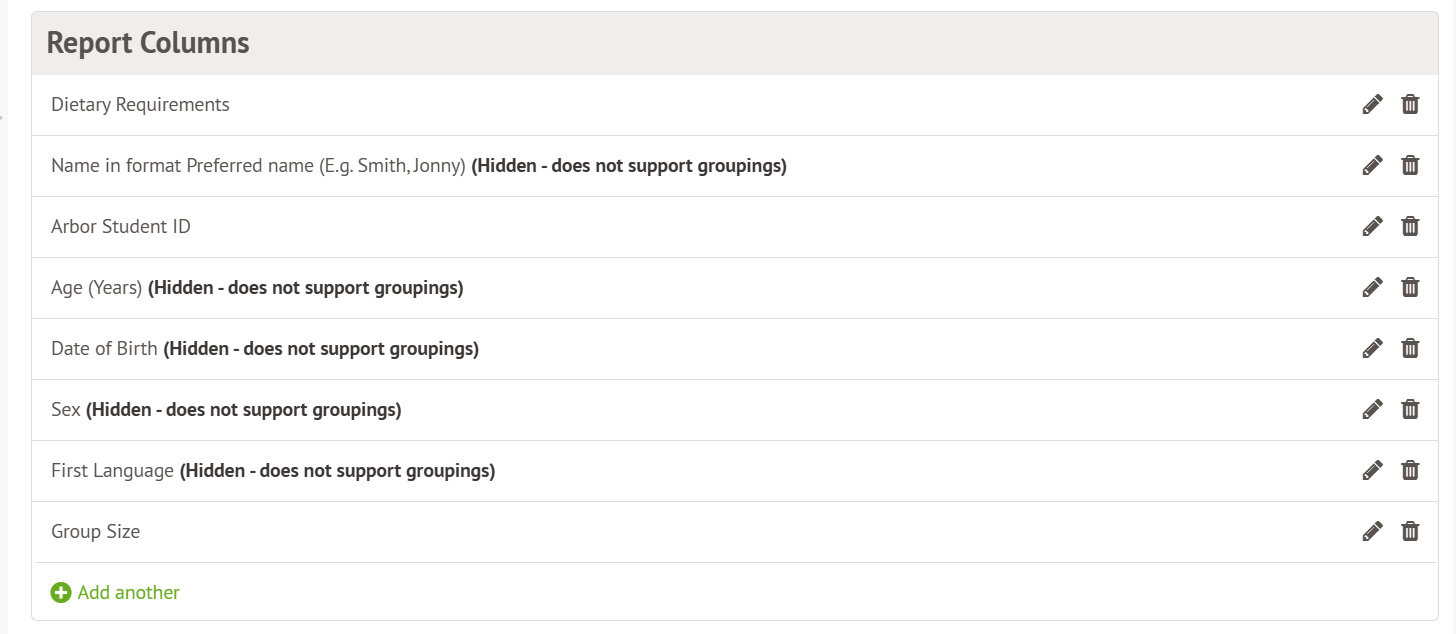
Task: Delete the Dietary Requirements column
Action: (x=1410, y=104)
